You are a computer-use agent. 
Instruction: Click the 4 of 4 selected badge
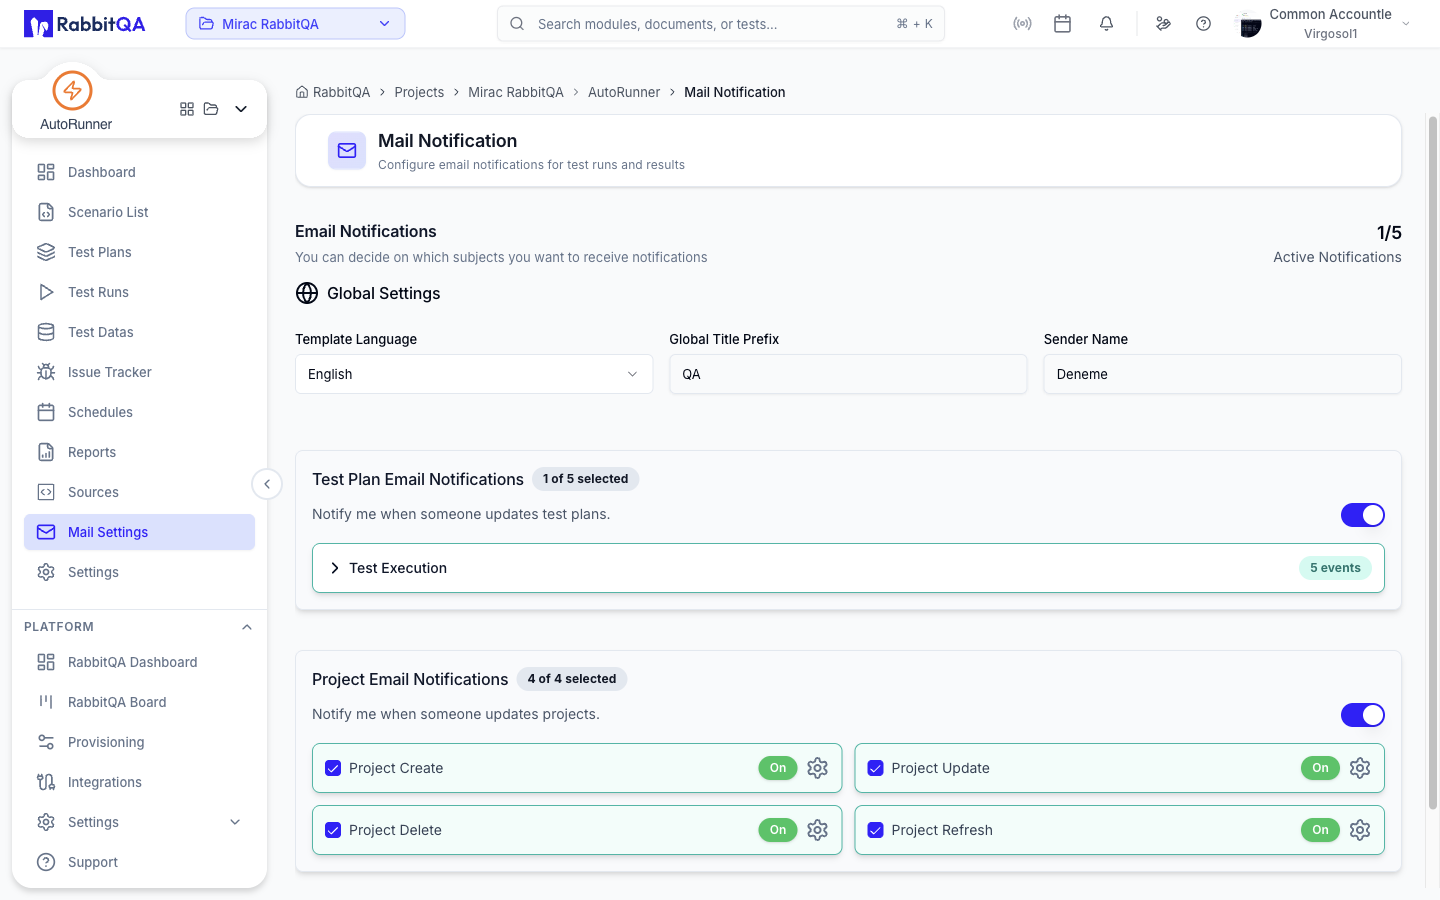(x=572, y=679)
